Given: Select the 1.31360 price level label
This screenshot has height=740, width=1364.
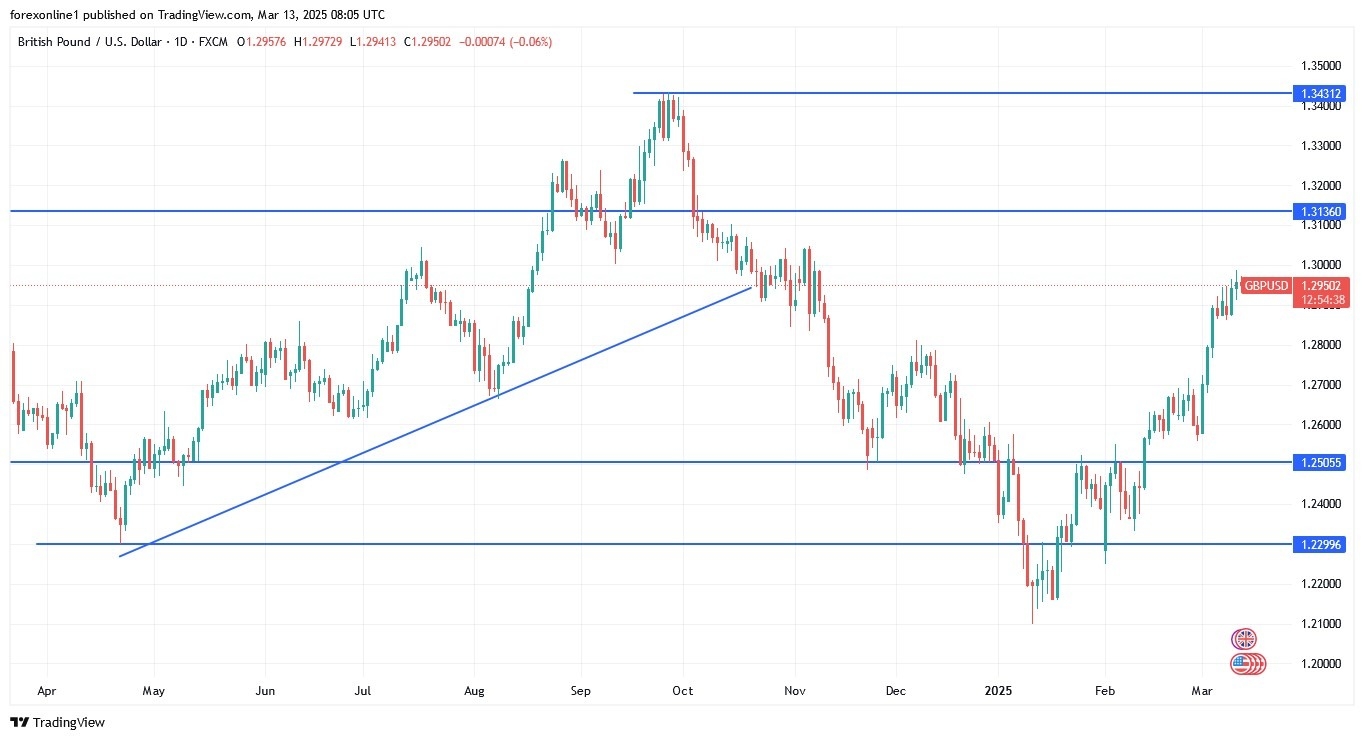Looking at the screenshot, I should tap(1321, 212).
